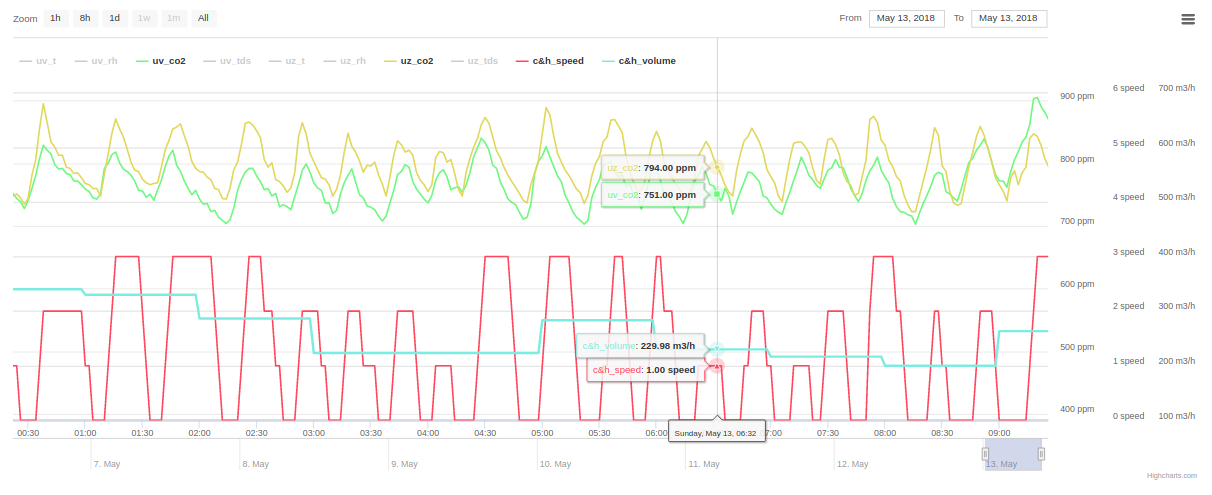Hide the c&h_volume series
1212x495 pixels.
point(639,61)
